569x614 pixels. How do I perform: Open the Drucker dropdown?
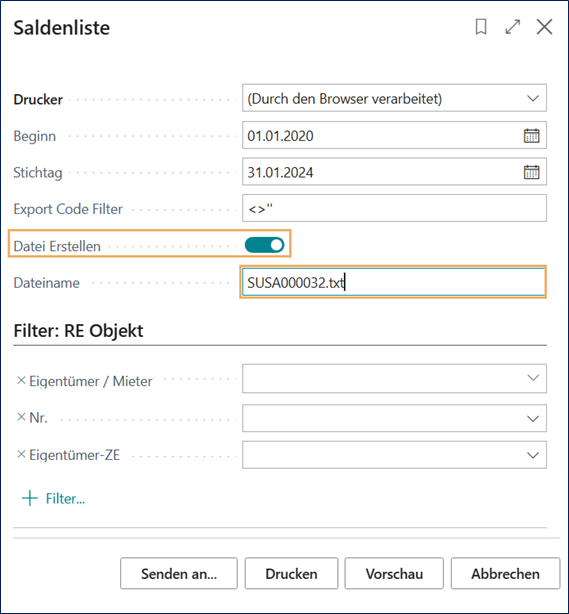click(x=394, y=98)
